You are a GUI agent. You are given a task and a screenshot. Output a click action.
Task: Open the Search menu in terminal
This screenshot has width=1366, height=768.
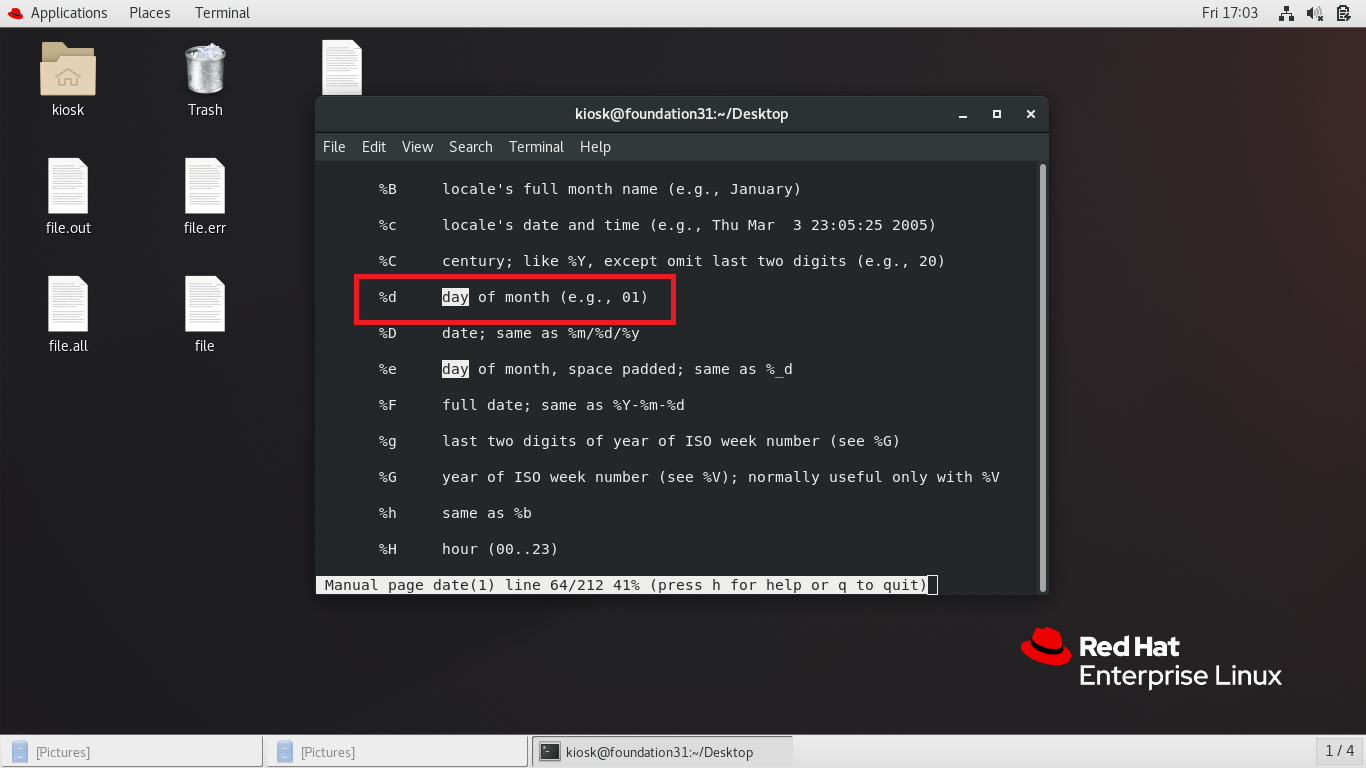click(470, 147)
